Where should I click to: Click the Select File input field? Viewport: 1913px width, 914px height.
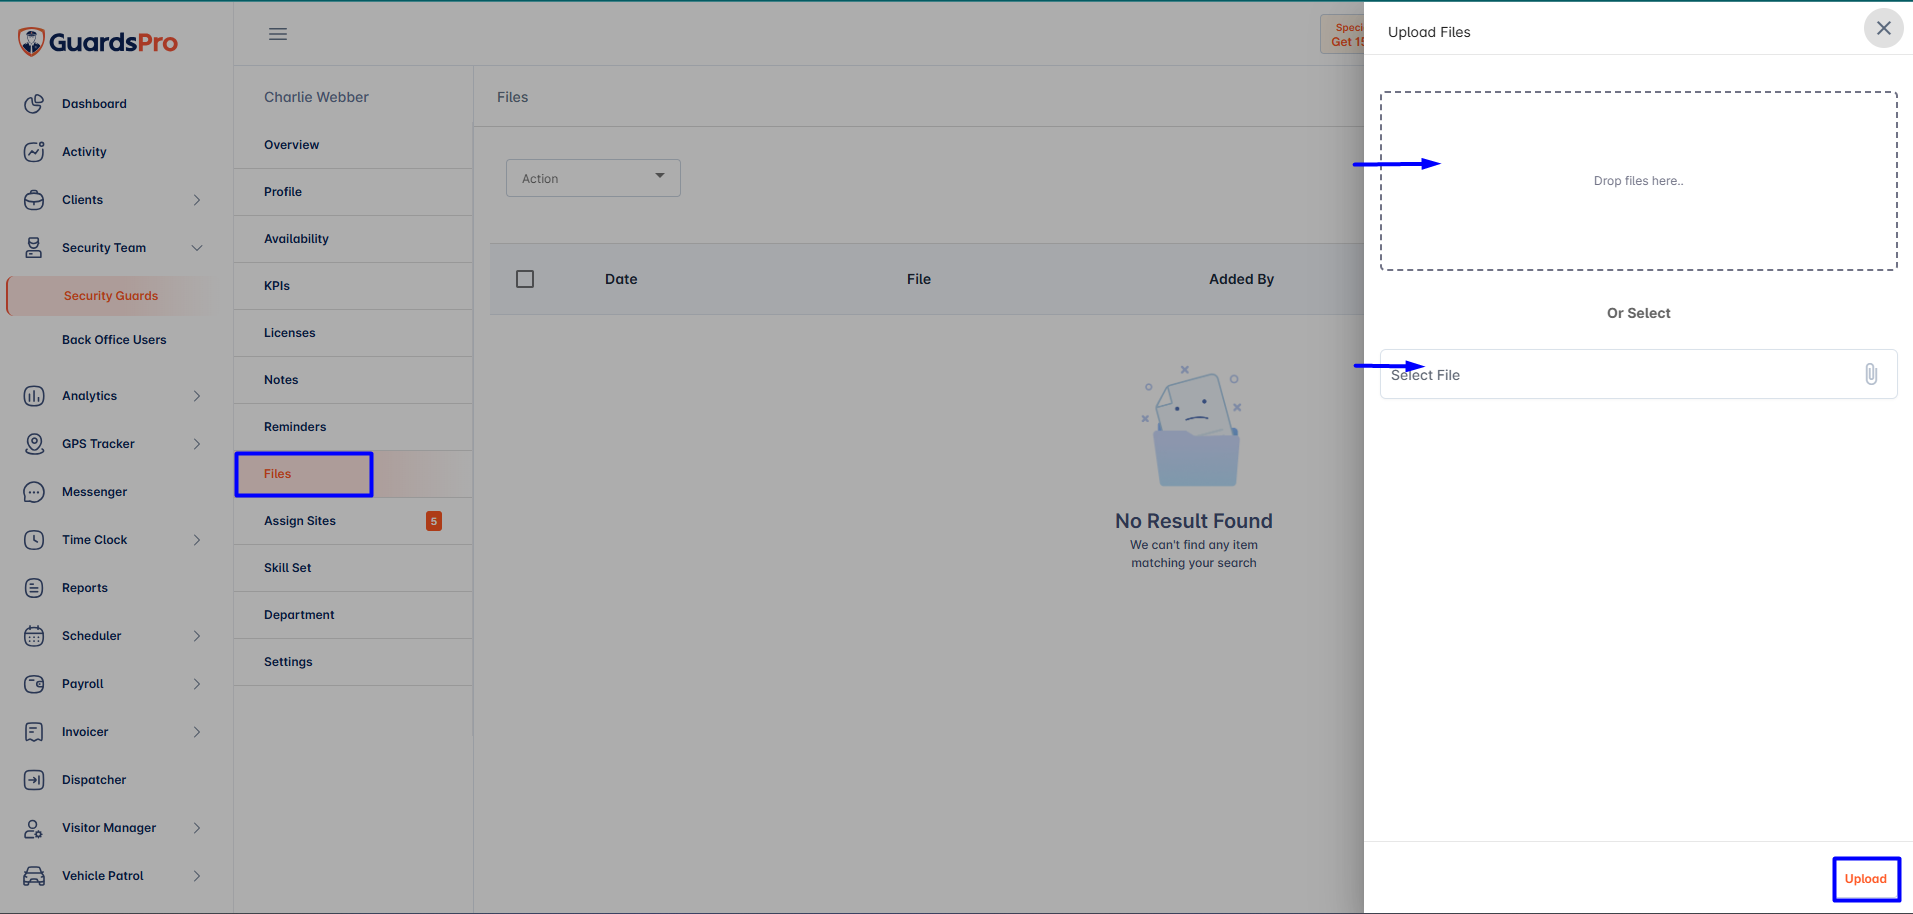coord(1638,374)
